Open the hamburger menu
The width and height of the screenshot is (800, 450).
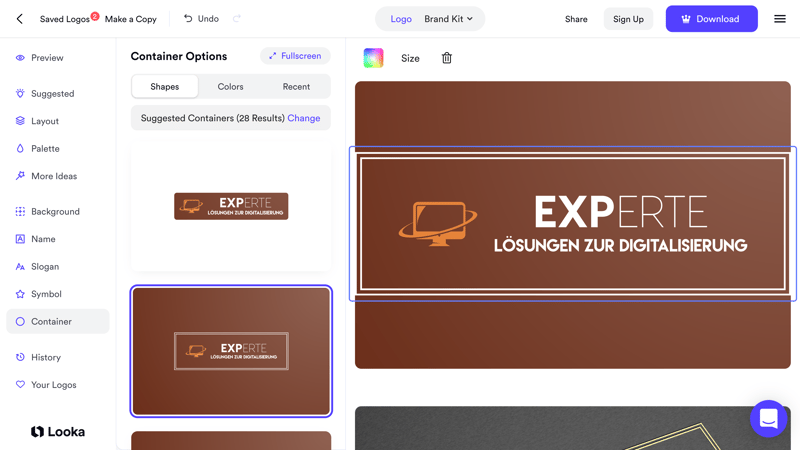(x=780, y=19)
